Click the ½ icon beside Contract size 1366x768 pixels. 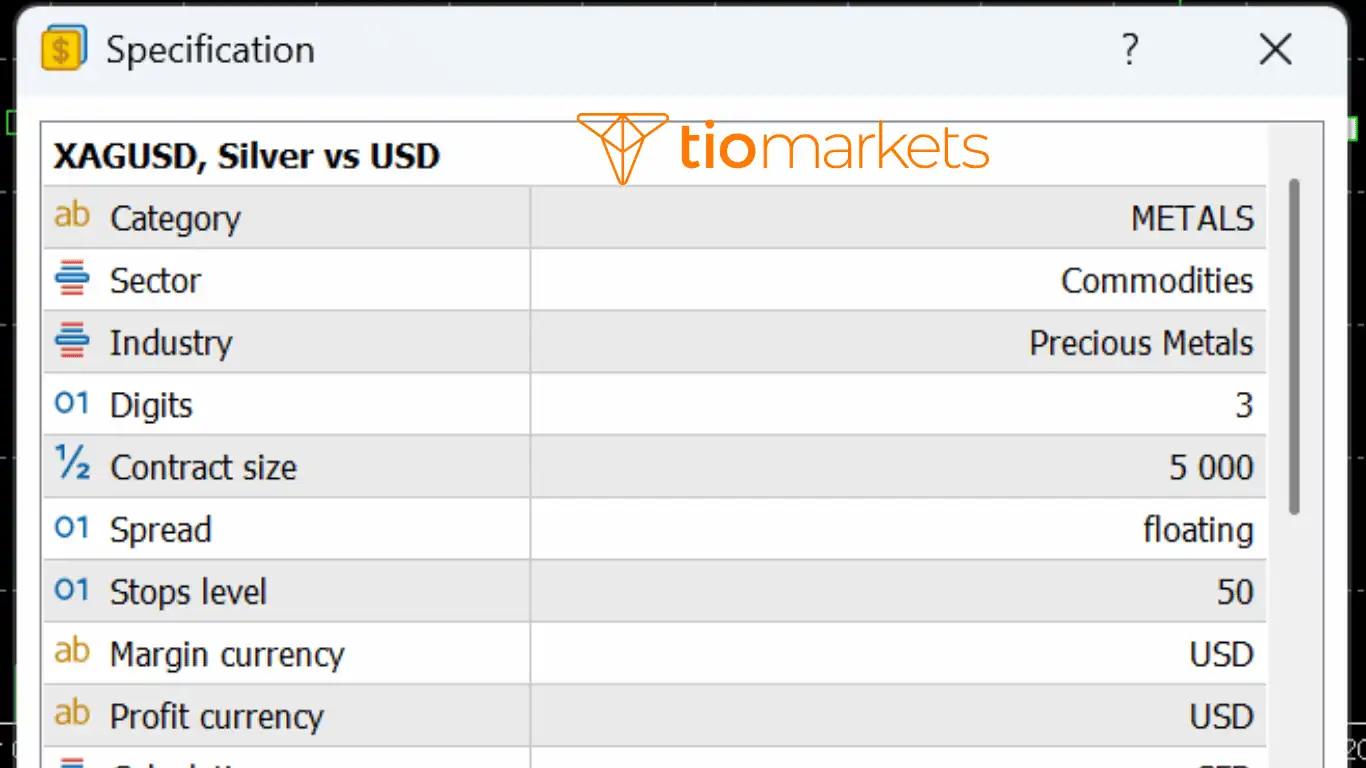[70, 466]
